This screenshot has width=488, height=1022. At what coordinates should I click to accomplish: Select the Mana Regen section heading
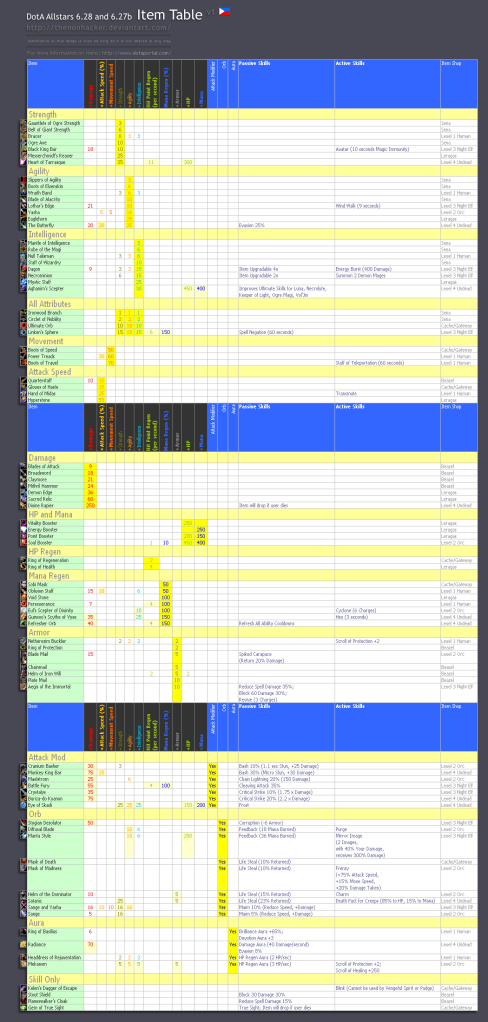(48, 576)
